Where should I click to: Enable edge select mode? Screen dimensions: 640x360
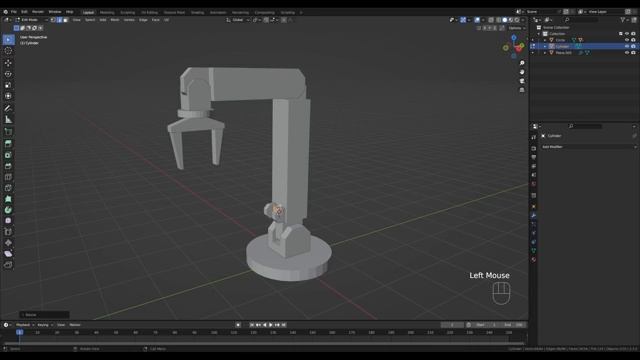59,20
